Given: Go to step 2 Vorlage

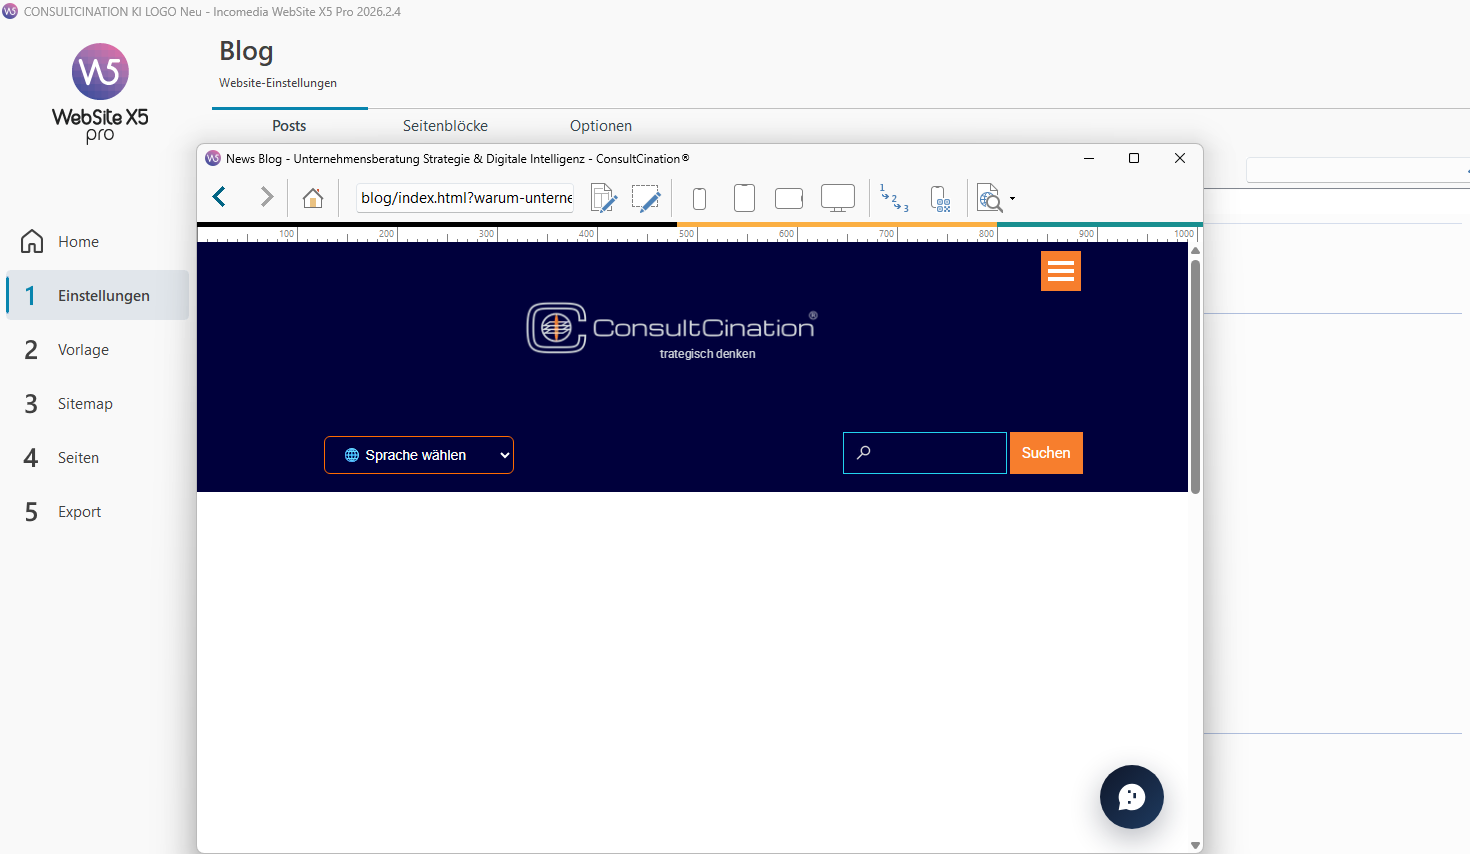Looking at the screenshot, I should 98,349.
